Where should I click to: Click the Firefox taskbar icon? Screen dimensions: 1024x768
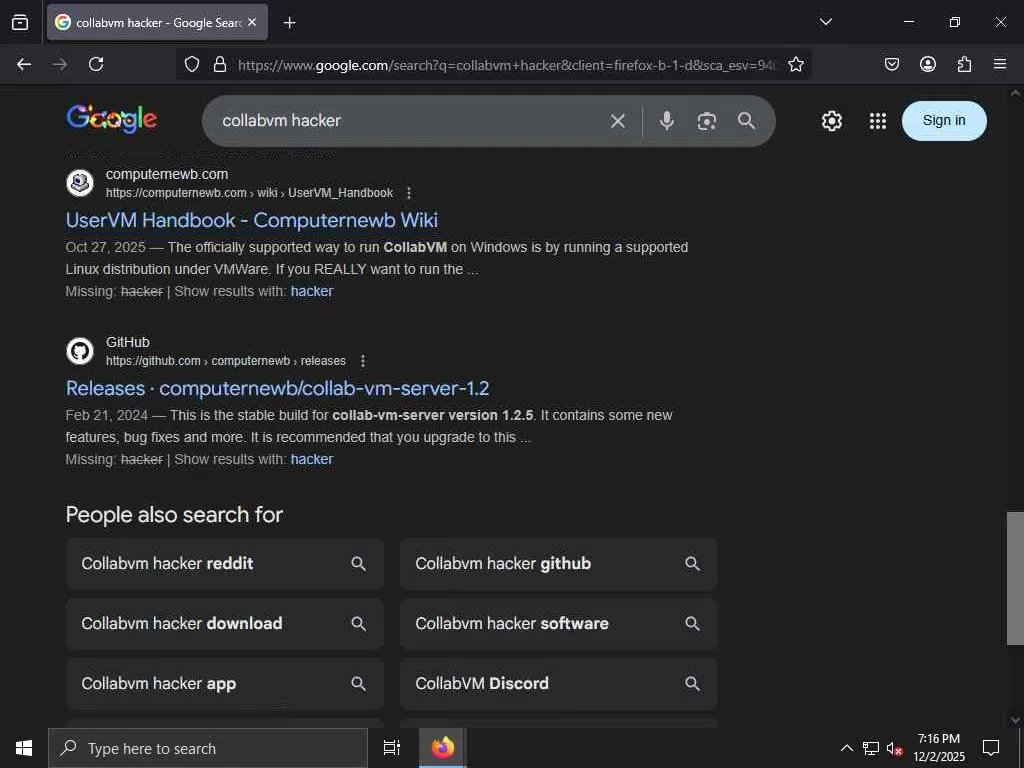[443, 748]
